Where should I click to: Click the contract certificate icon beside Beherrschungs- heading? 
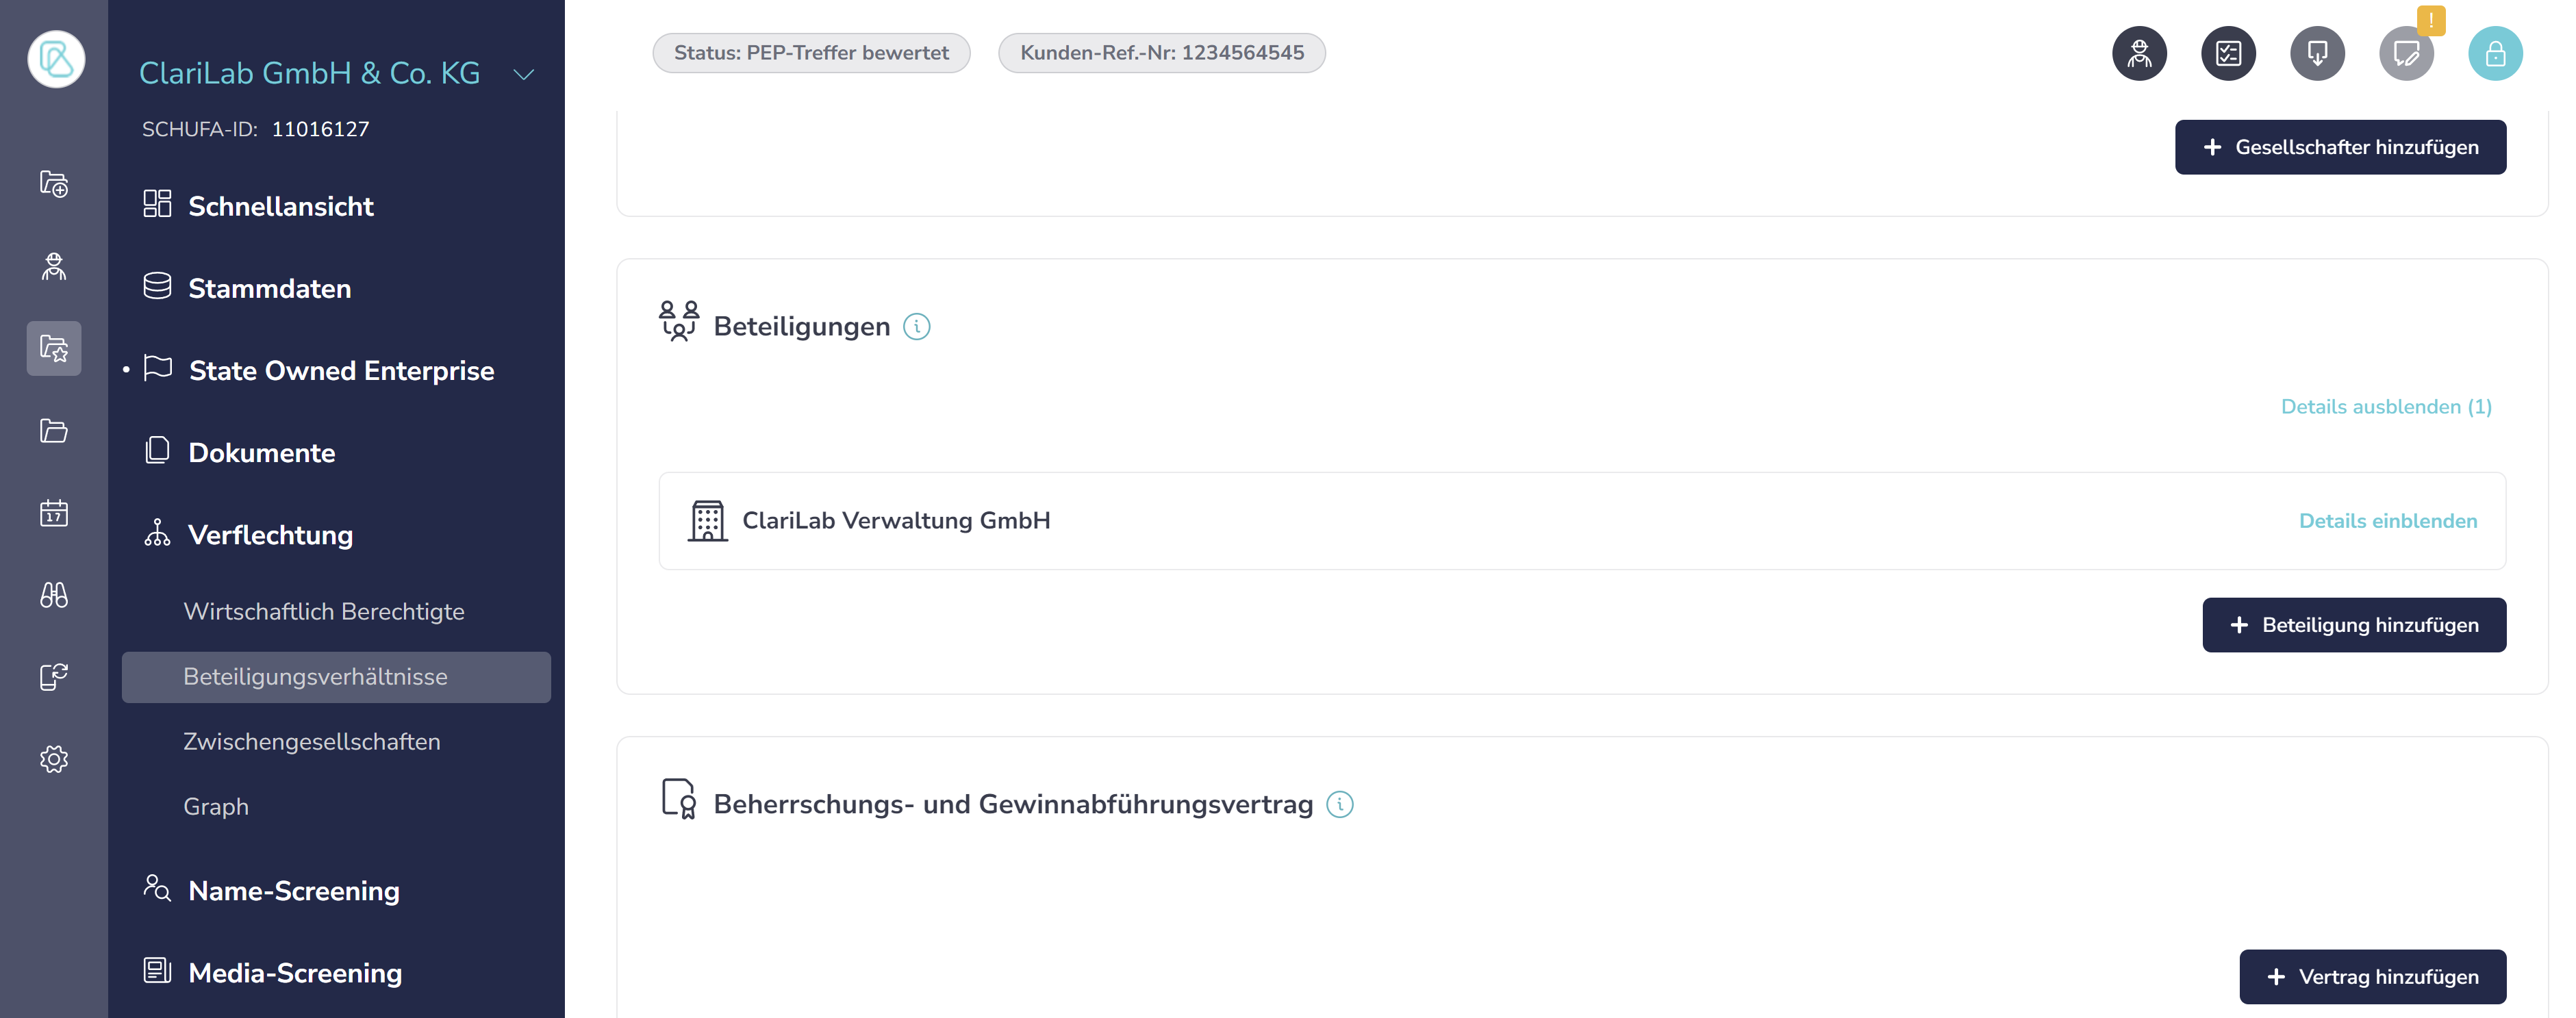(x=679, y=799)
